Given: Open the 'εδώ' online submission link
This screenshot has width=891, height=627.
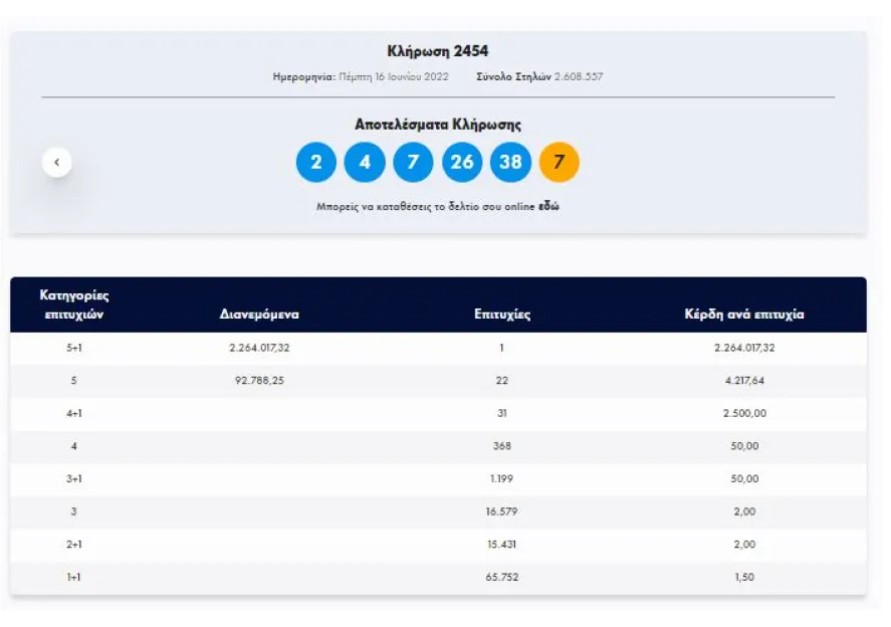Looking at the screenshot, I should (x=548, y=206).
